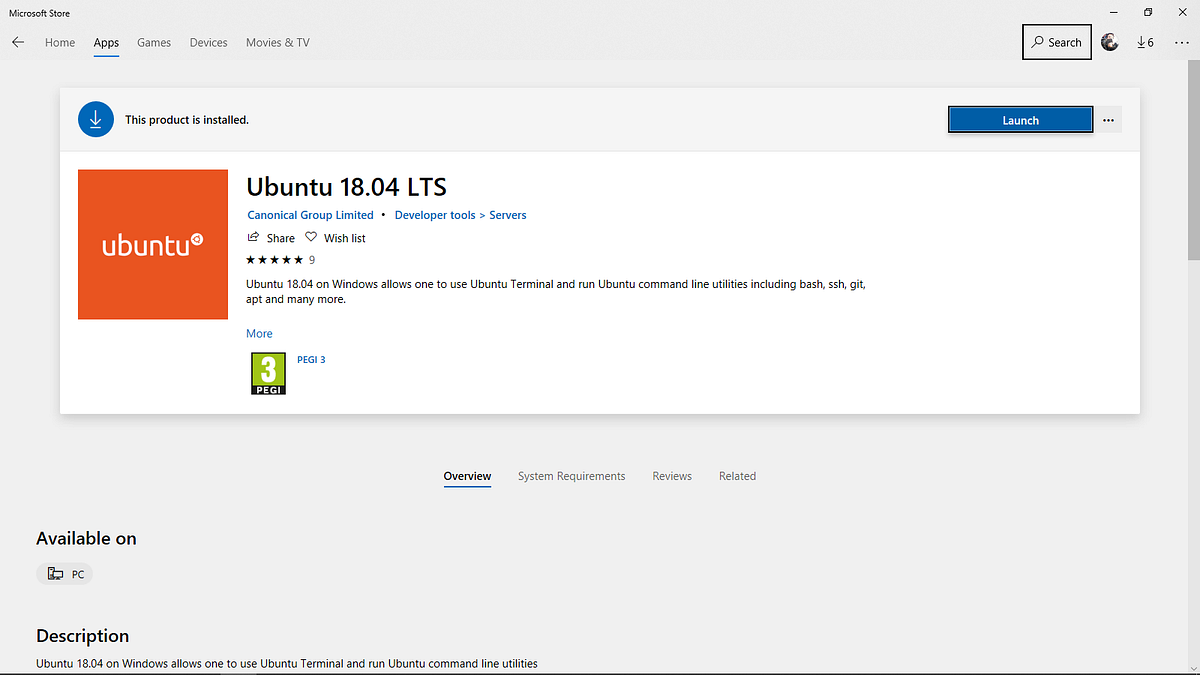Open the Store's See more ellipsis menu
This screenshot has width=1200, height=675.
coord(1181,42)
